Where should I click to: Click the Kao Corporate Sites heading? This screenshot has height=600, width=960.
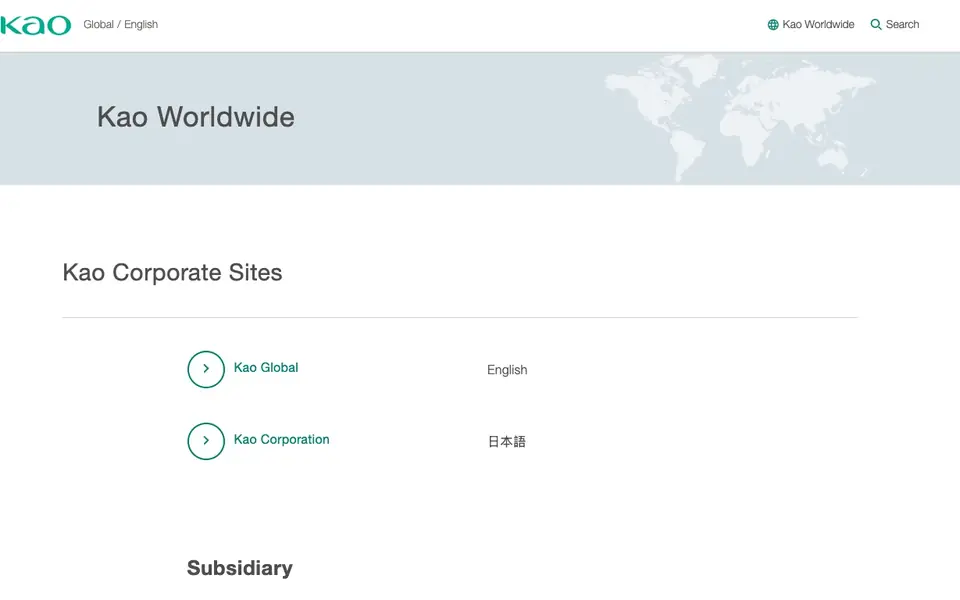click(x=173, y=272)
